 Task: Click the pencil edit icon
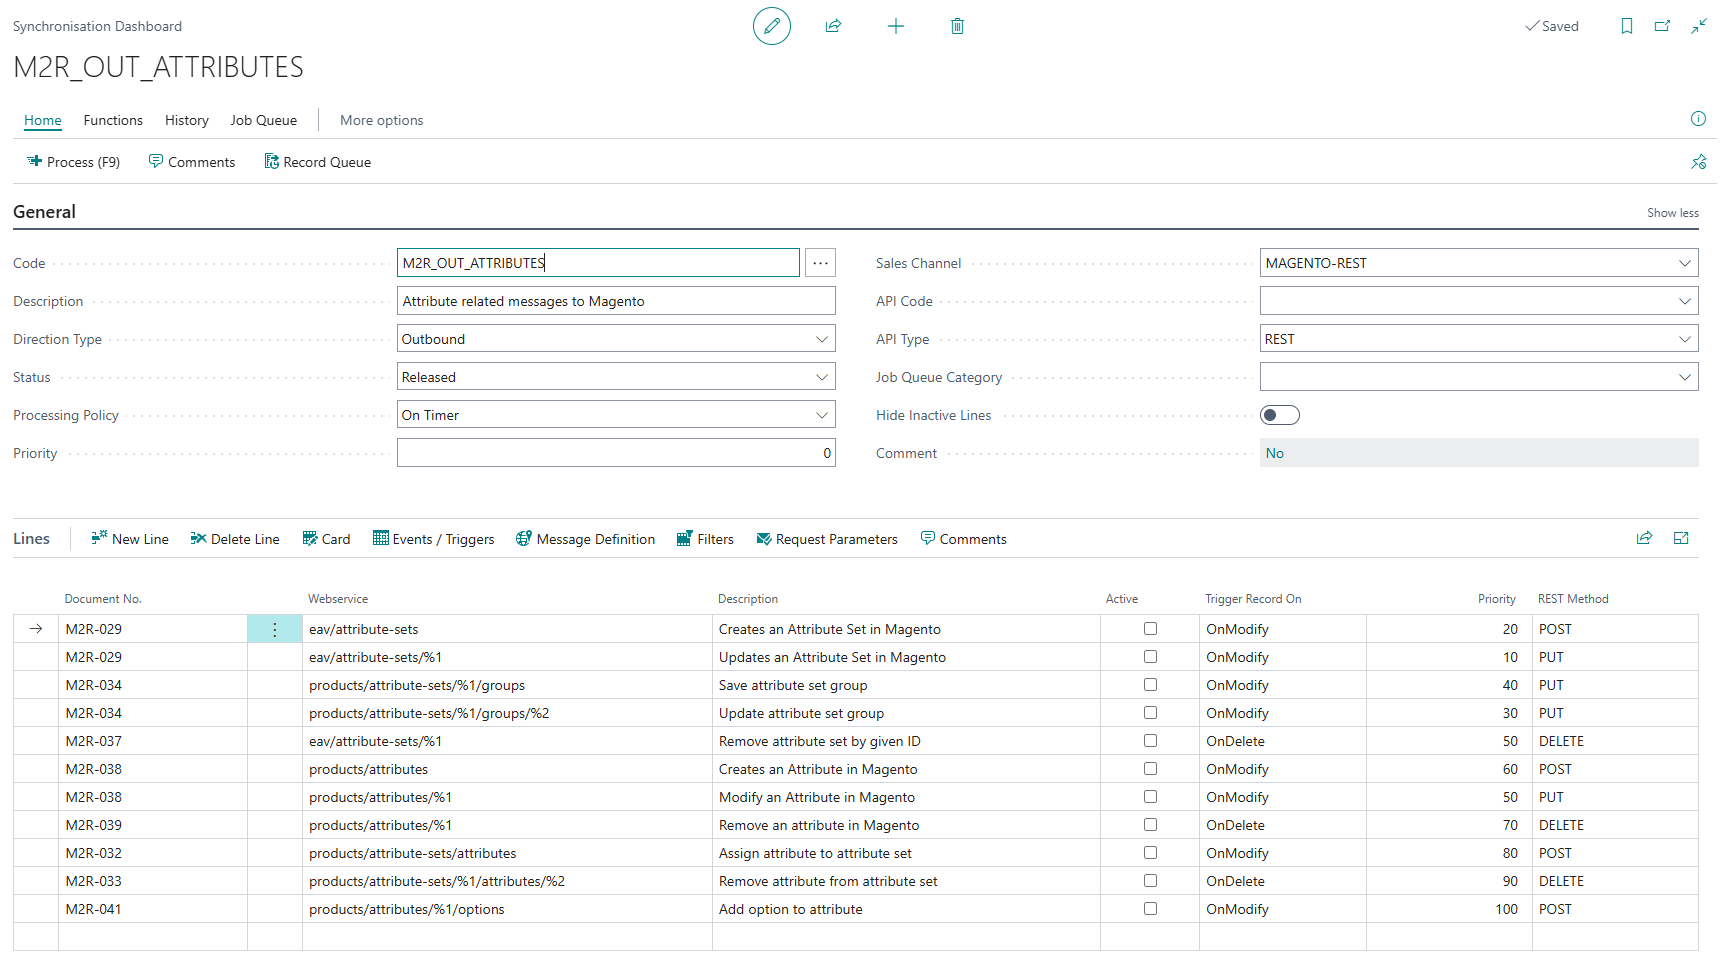tap(771, 26)
